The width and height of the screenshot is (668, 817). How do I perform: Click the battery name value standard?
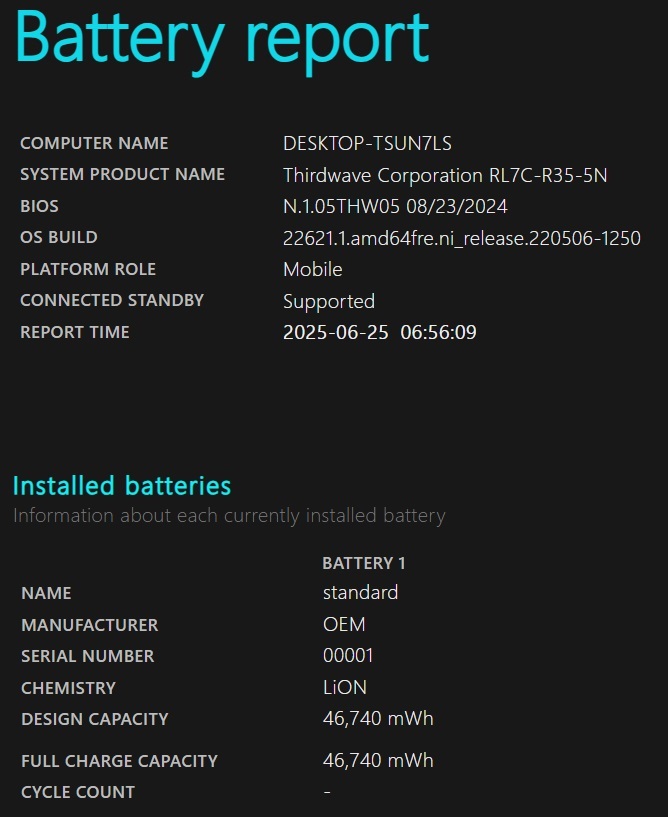(x=360, y=592)
